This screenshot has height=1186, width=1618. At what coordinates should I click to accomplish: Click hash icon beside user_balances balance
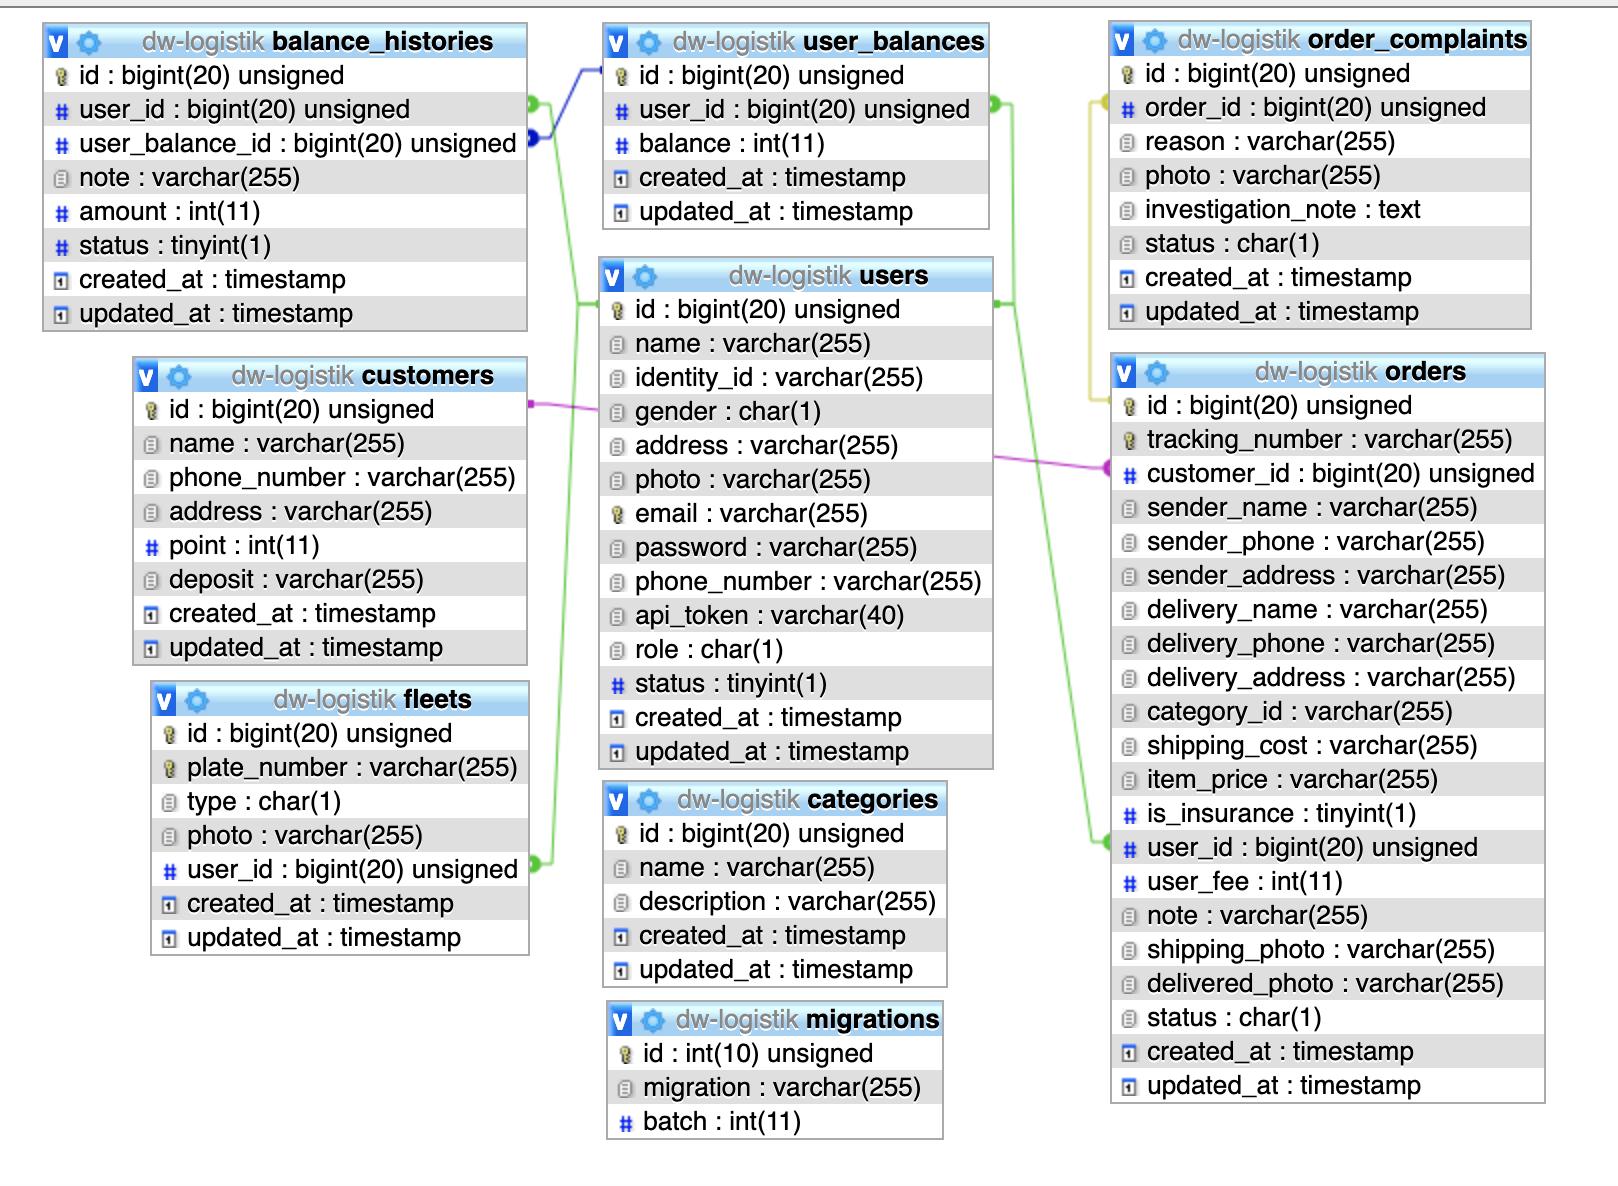621,145
